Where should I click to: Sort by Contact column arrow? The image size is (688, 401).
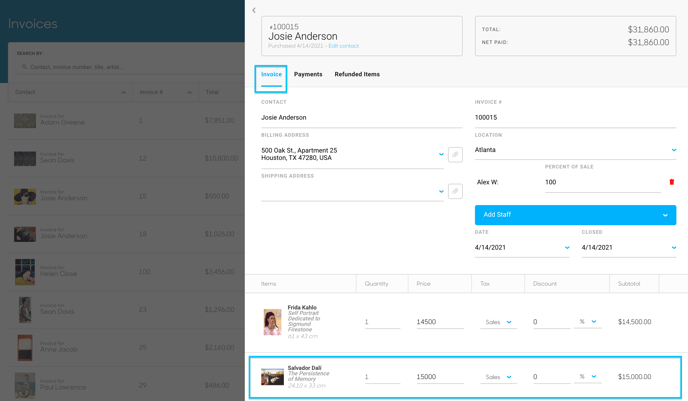coord(123,93)
